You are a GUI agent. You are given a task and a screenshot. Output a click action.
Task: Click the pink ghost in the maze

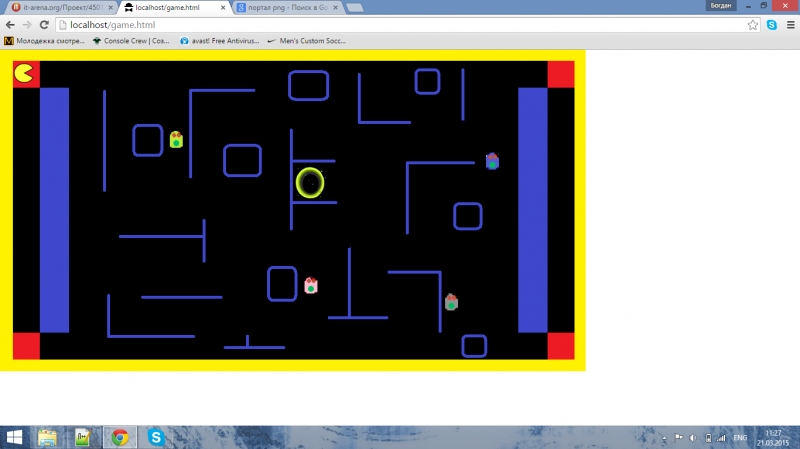coord(311,285)
